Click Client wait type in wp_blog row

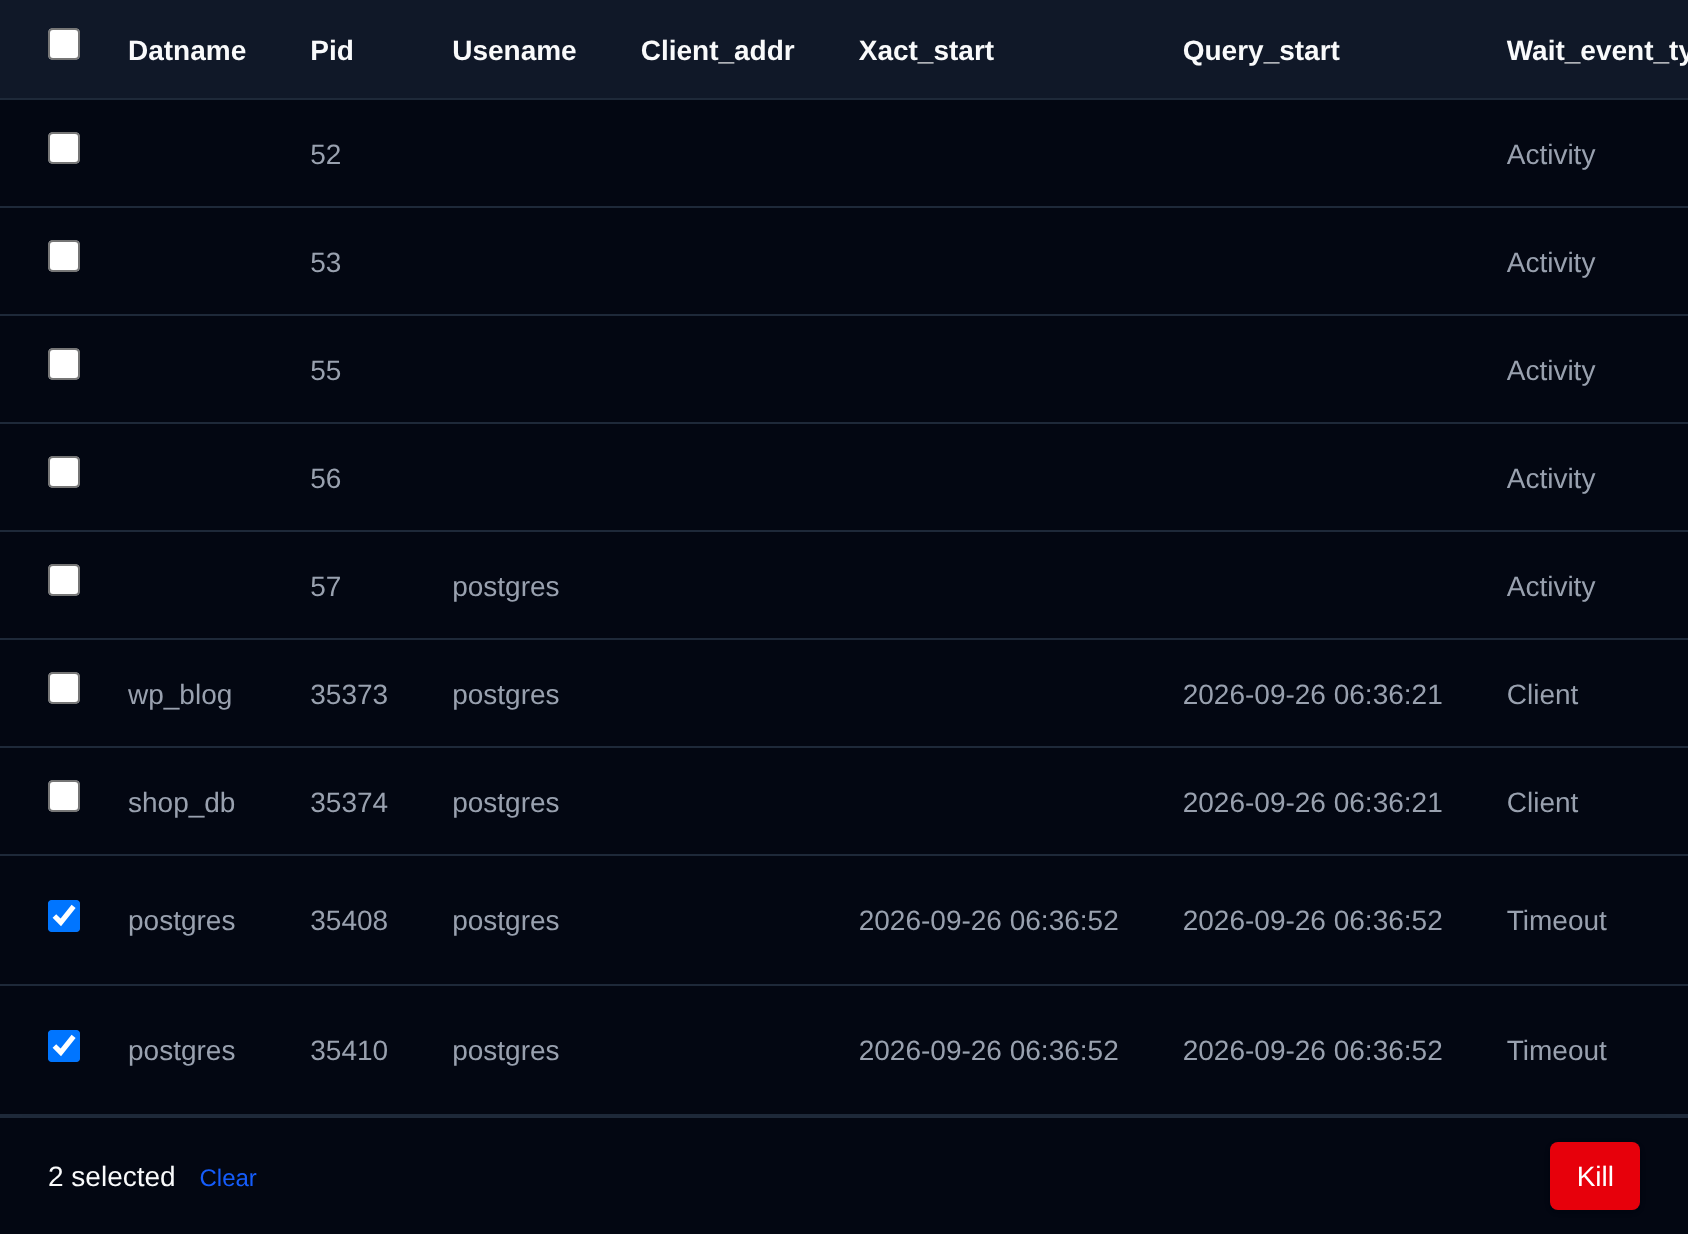(x=1542, y=695)
